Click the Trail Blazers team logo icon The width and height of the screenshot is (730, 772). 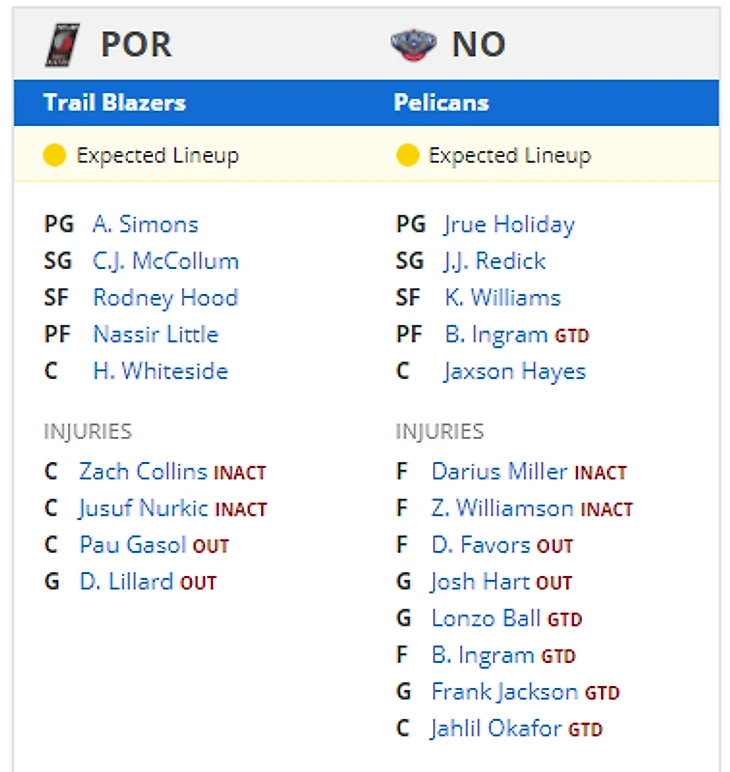pos(62,45)
